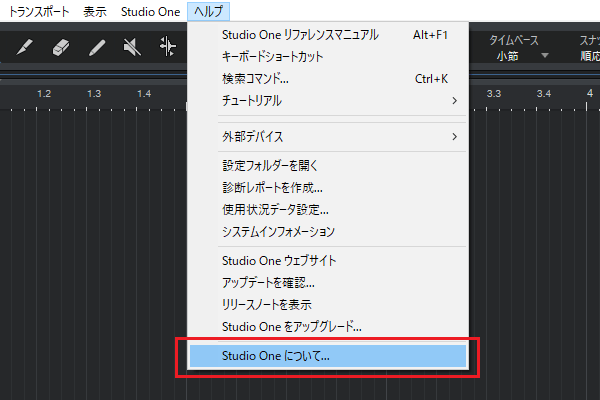Select the Split (knife) tool
This screenshot has height=400, width=600.
point(24,47)
